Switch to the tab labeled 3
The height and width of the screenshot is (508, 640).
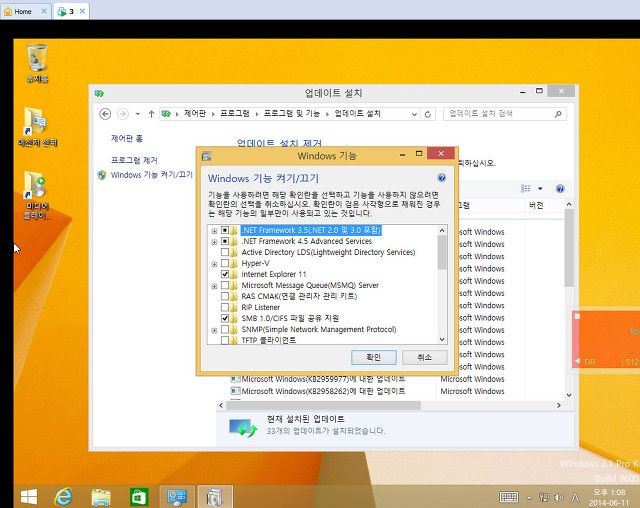point(71,11)
